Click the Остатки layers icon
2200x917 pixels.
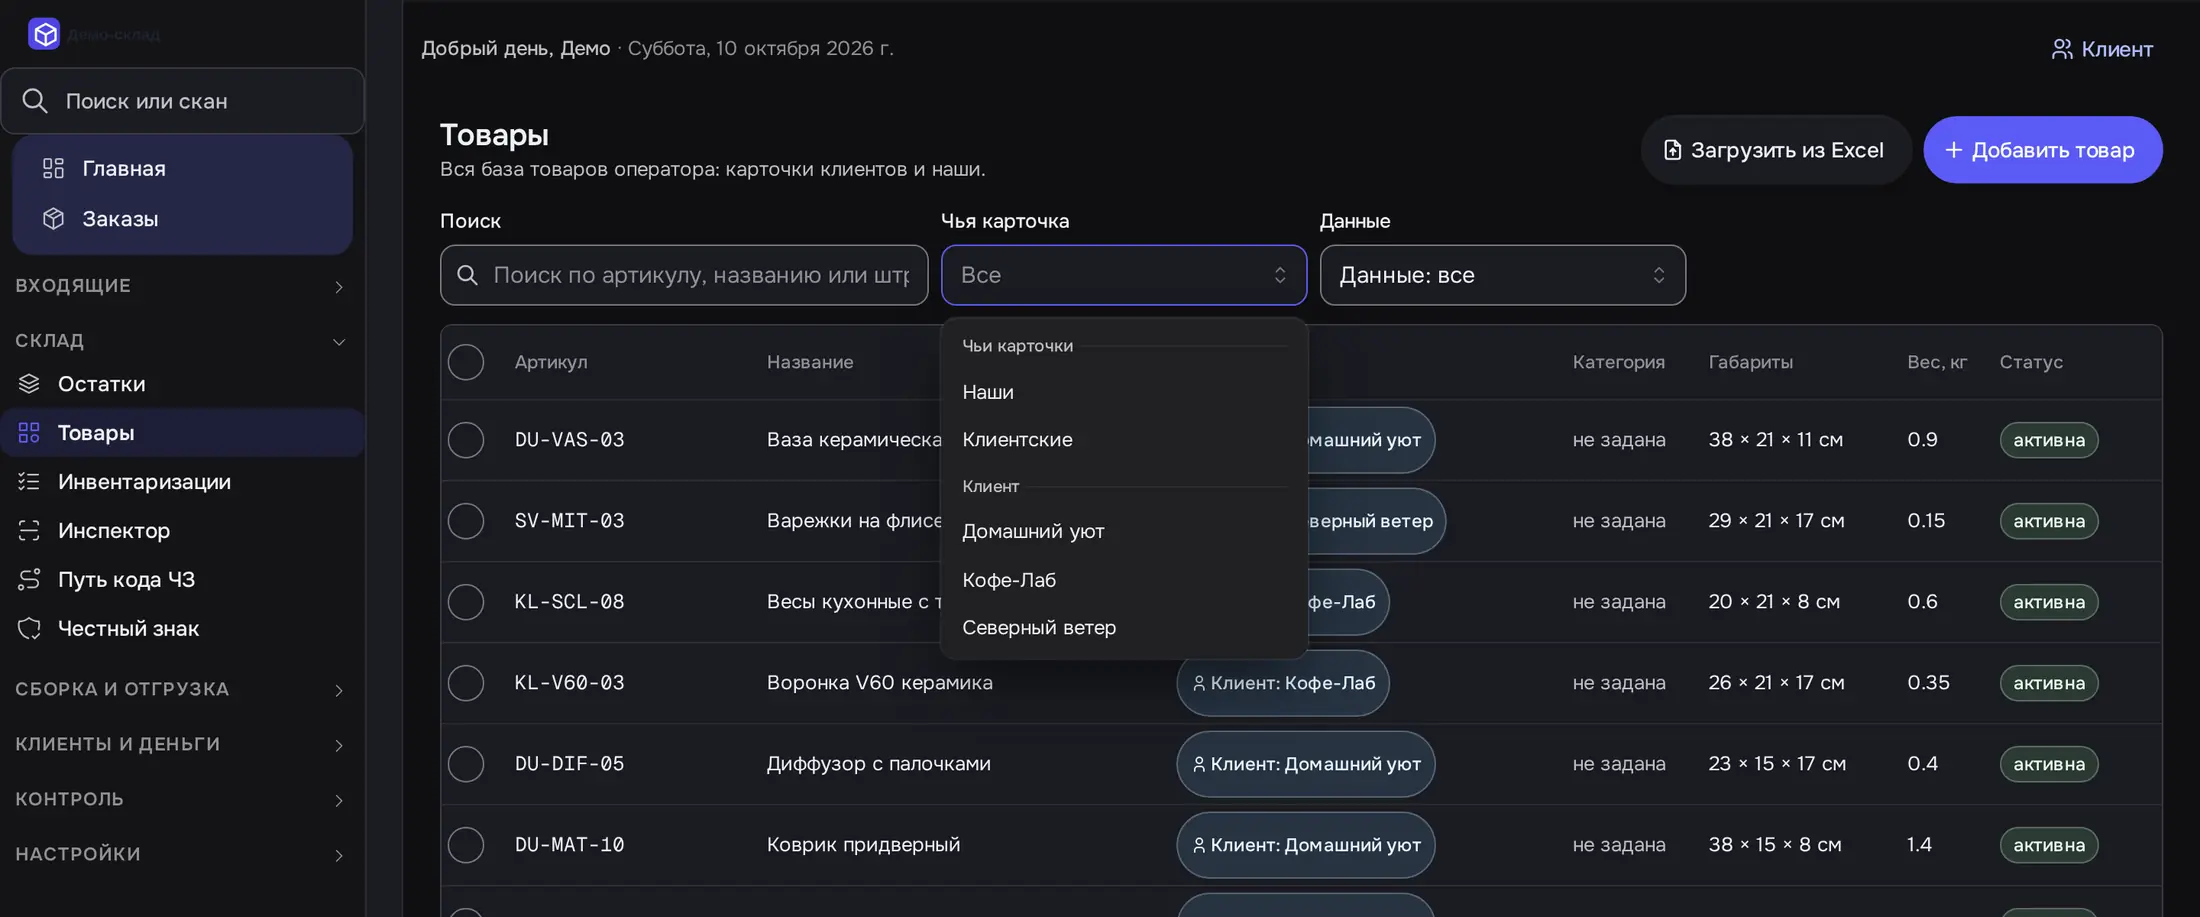click(29, 384)
